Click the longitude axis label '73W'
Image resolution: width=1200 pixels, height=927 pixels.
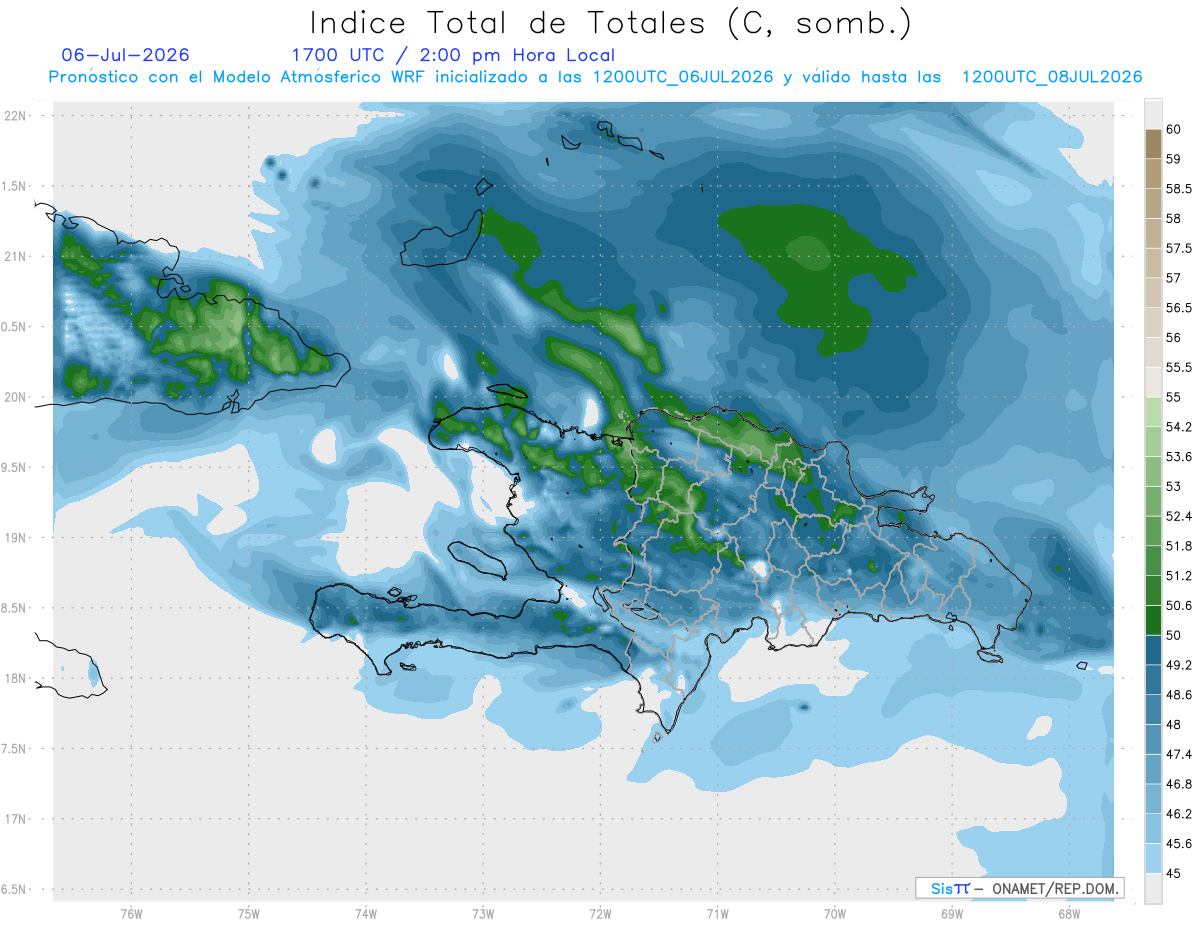pos(483,913)
